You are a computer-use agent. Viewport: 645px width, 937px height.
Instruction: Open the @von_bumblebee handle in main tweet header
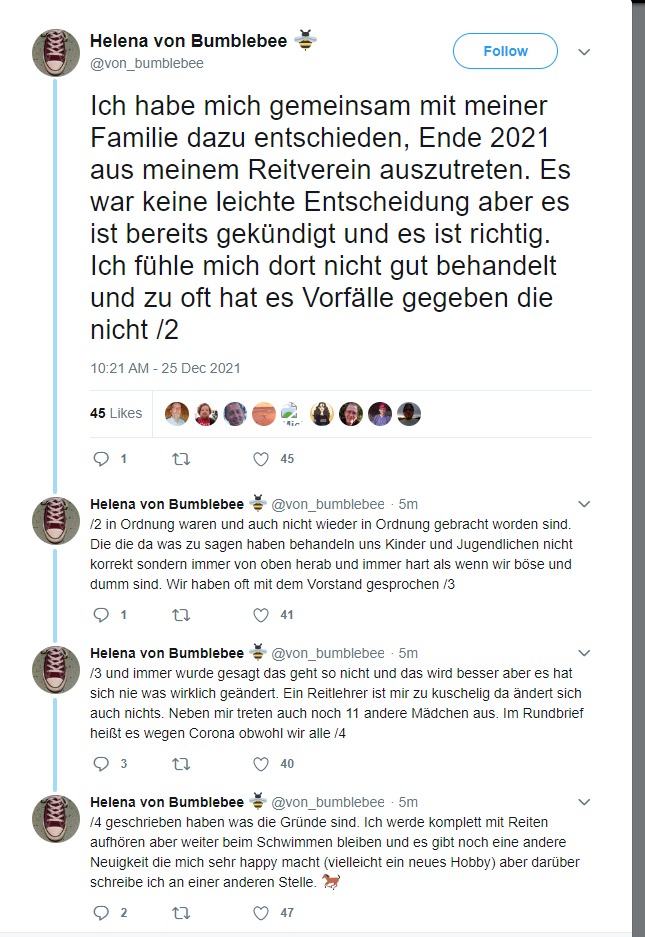(146, 63)
